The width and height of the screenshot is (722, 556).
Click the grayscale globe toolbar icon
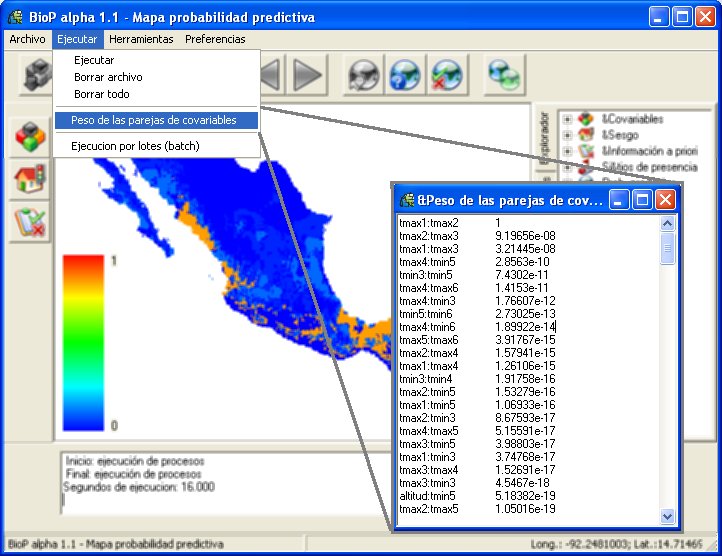pos(364,75)
